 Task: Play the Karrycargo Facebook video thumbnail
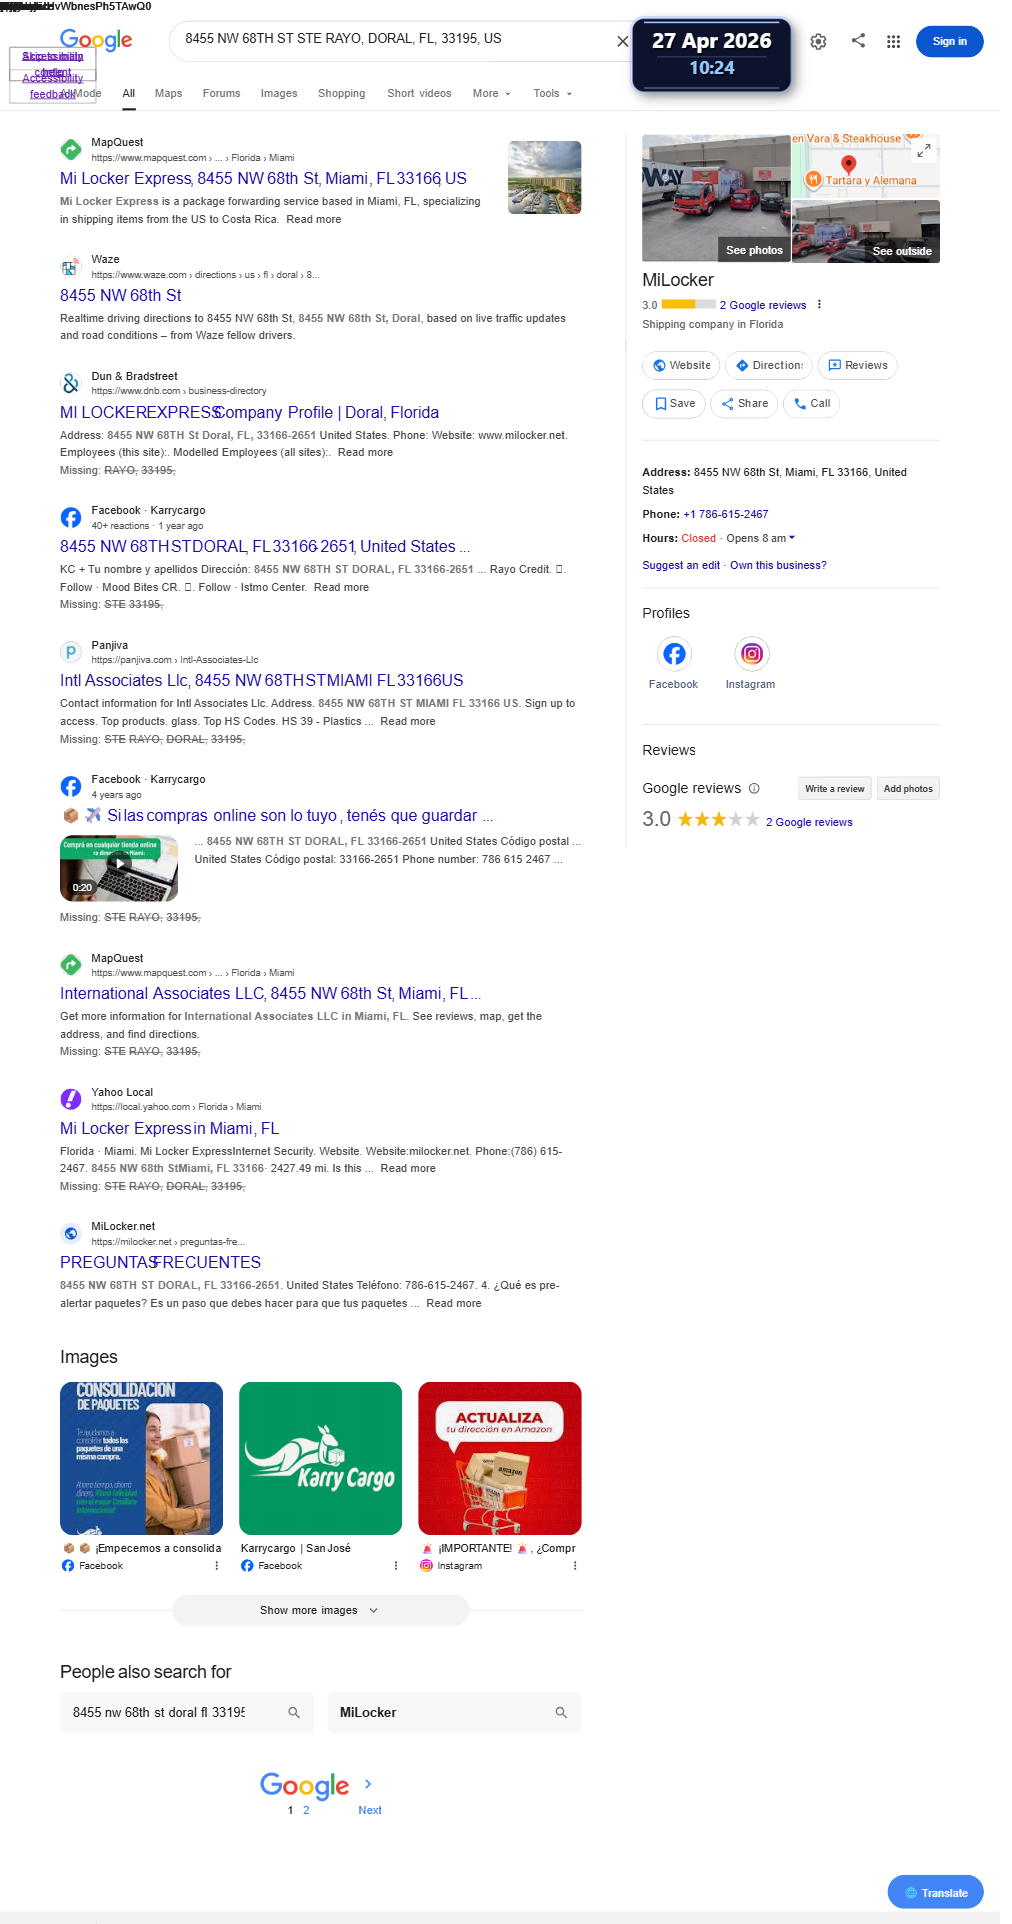[119, 868]
